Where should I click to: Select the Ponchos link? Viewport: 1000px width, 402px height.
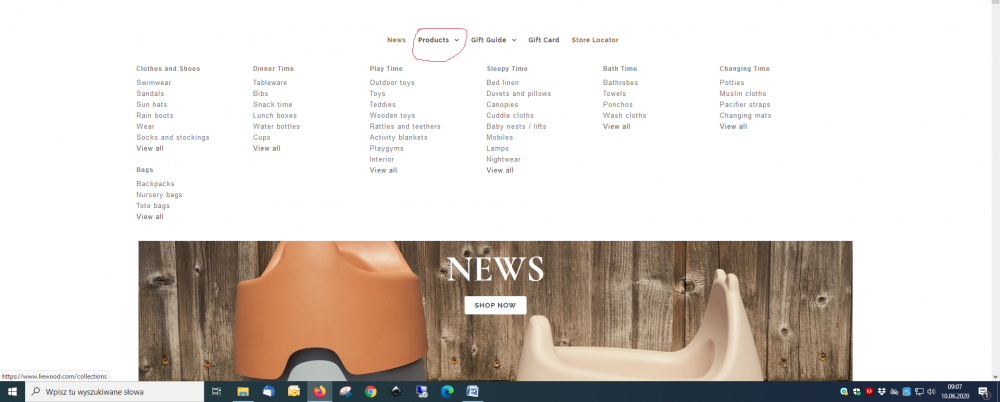point(618,104)
